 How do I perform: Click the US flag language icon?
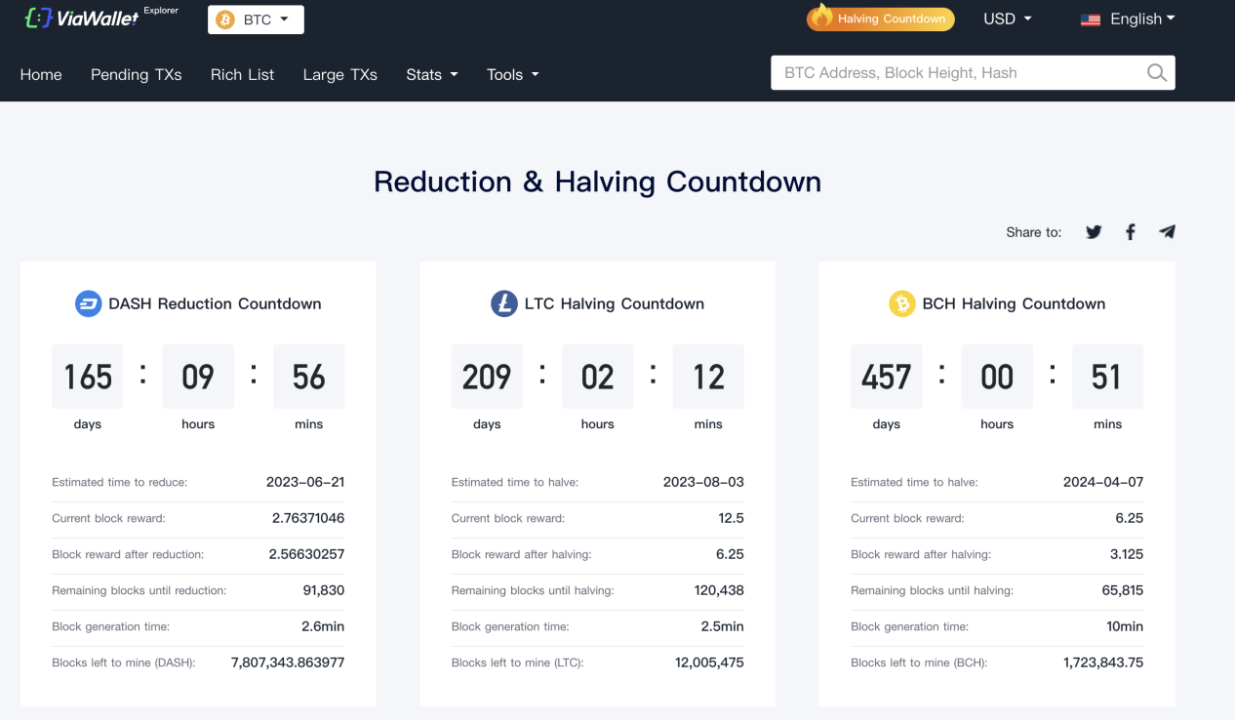[1090, 20]
